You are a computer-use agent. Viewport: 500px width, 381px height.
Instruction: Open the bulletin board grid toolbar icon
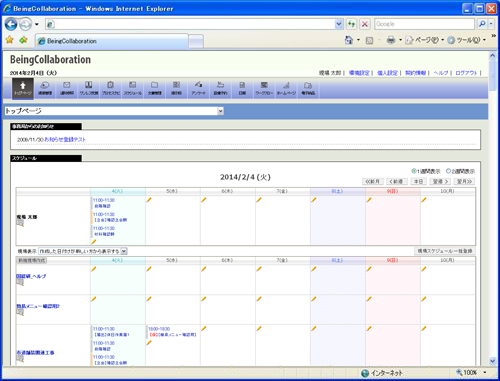click(x=176, y=88)
